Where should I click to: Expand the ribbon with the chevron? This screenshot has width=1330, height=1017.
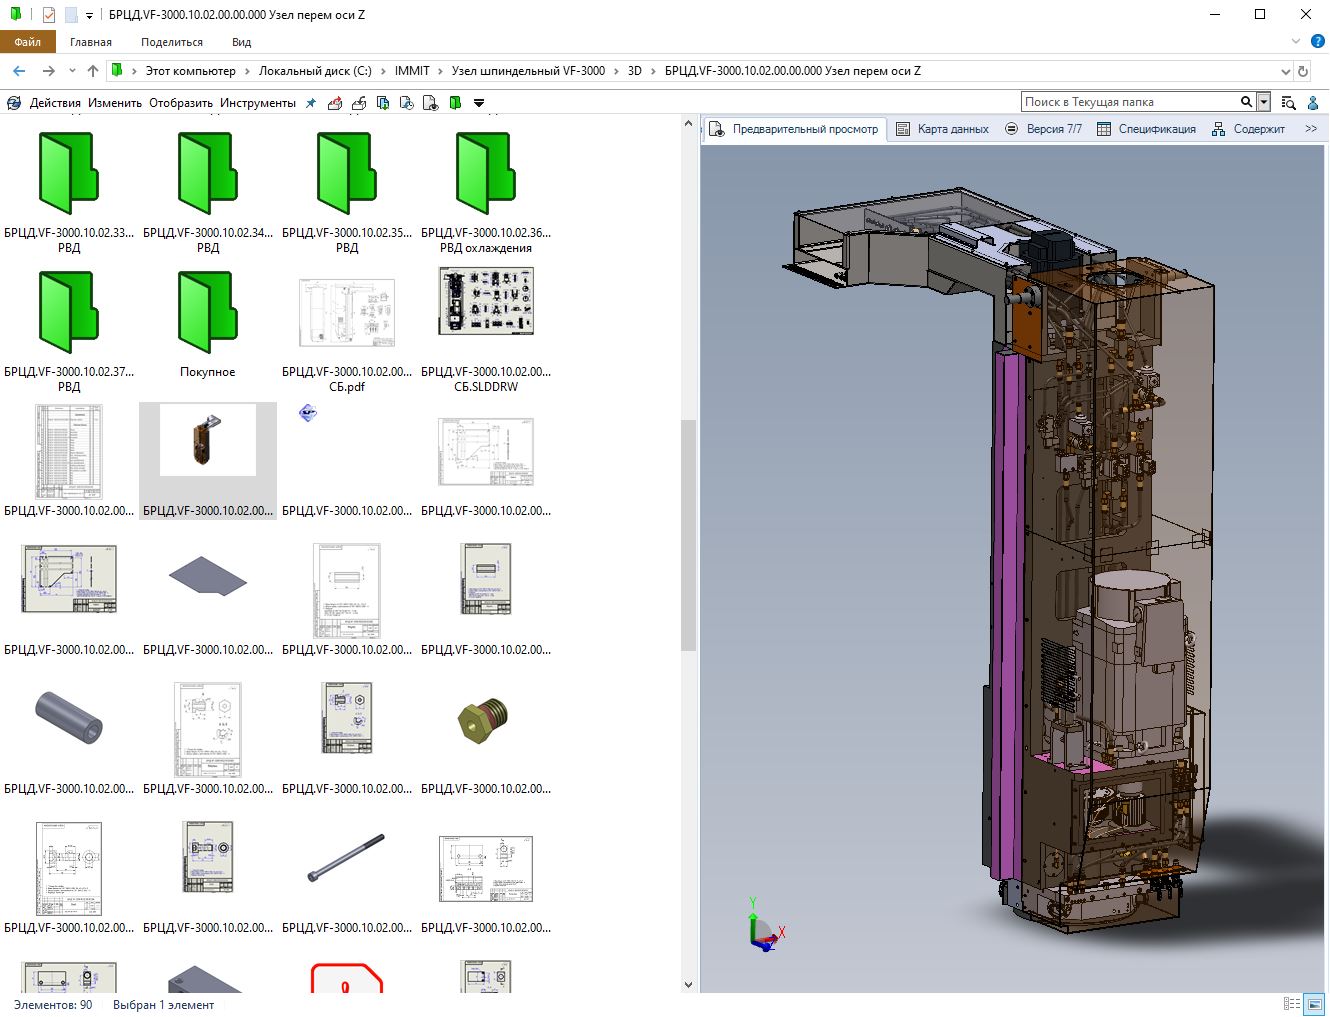pos(1296,42)
